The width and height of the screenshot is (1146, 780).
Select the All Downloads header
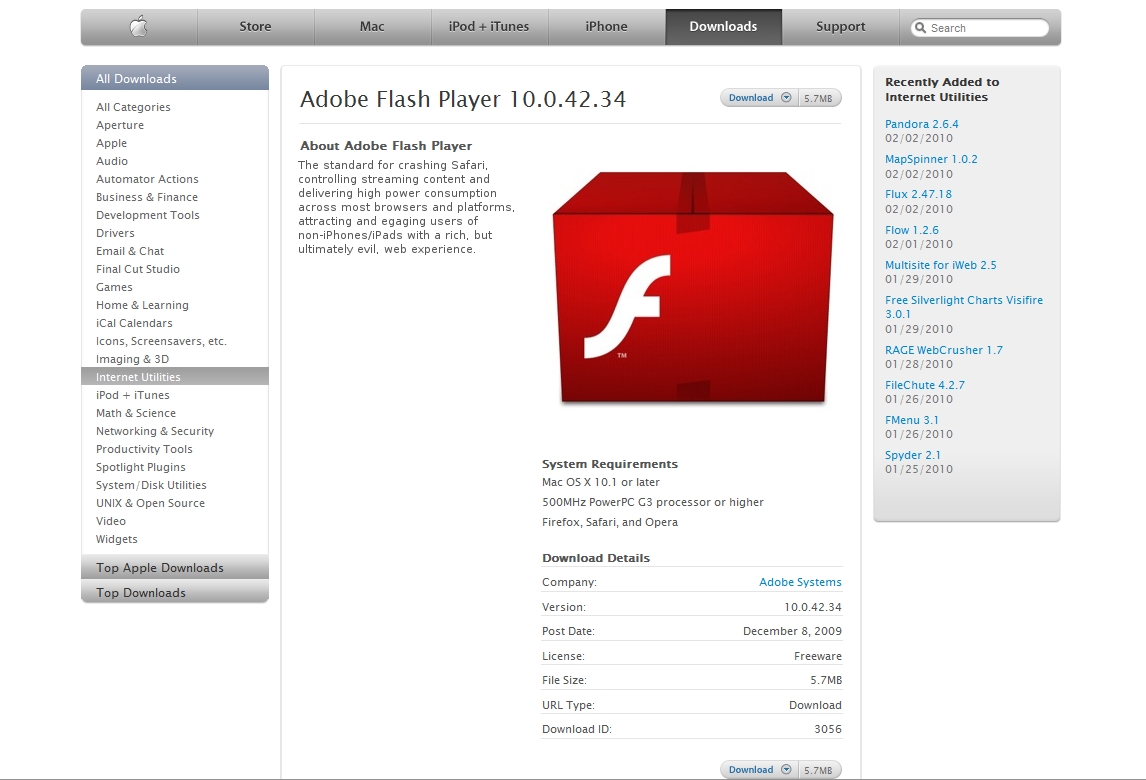click(x=175, y=78)
